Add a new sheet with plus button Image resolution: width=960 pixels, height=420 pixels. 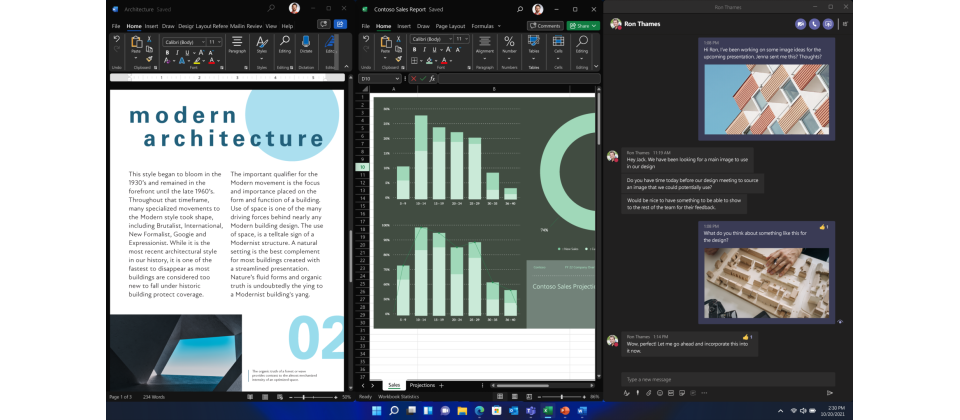[x=441, y=385]
